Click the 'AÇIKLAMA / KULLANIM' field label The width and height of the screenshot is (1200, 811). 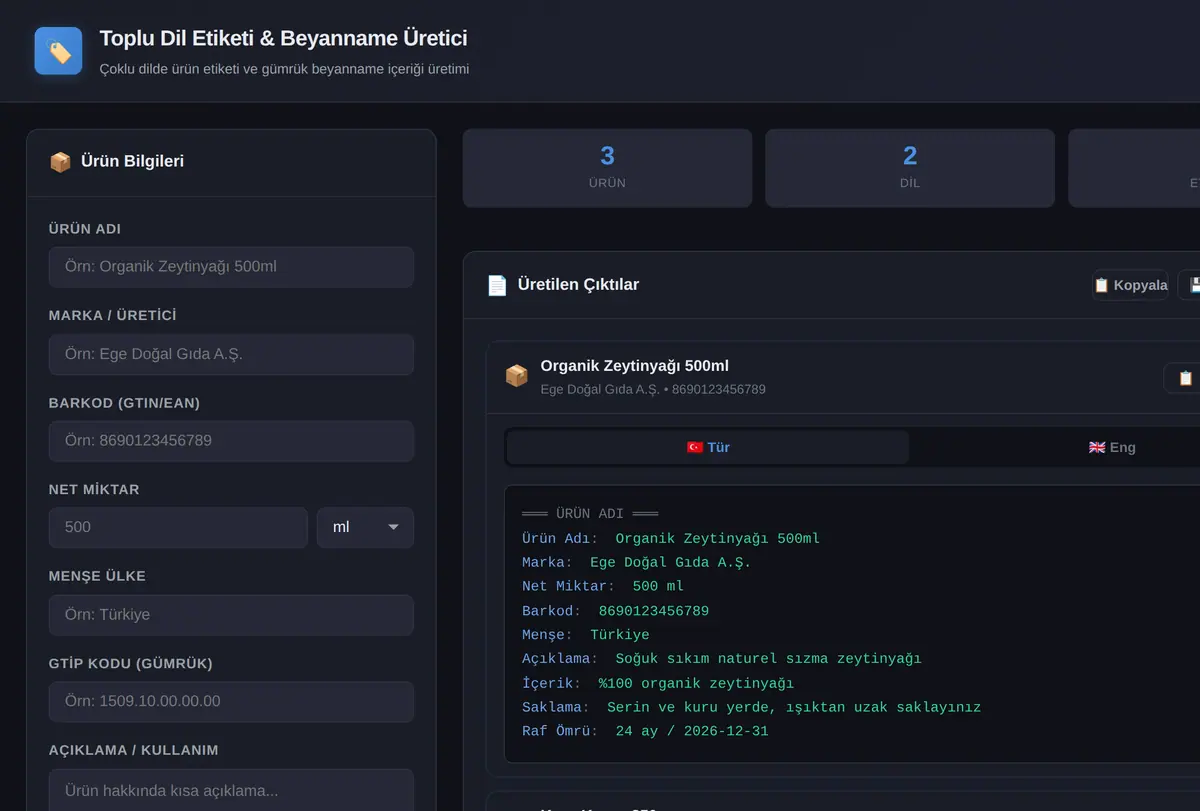click(134, 751)
